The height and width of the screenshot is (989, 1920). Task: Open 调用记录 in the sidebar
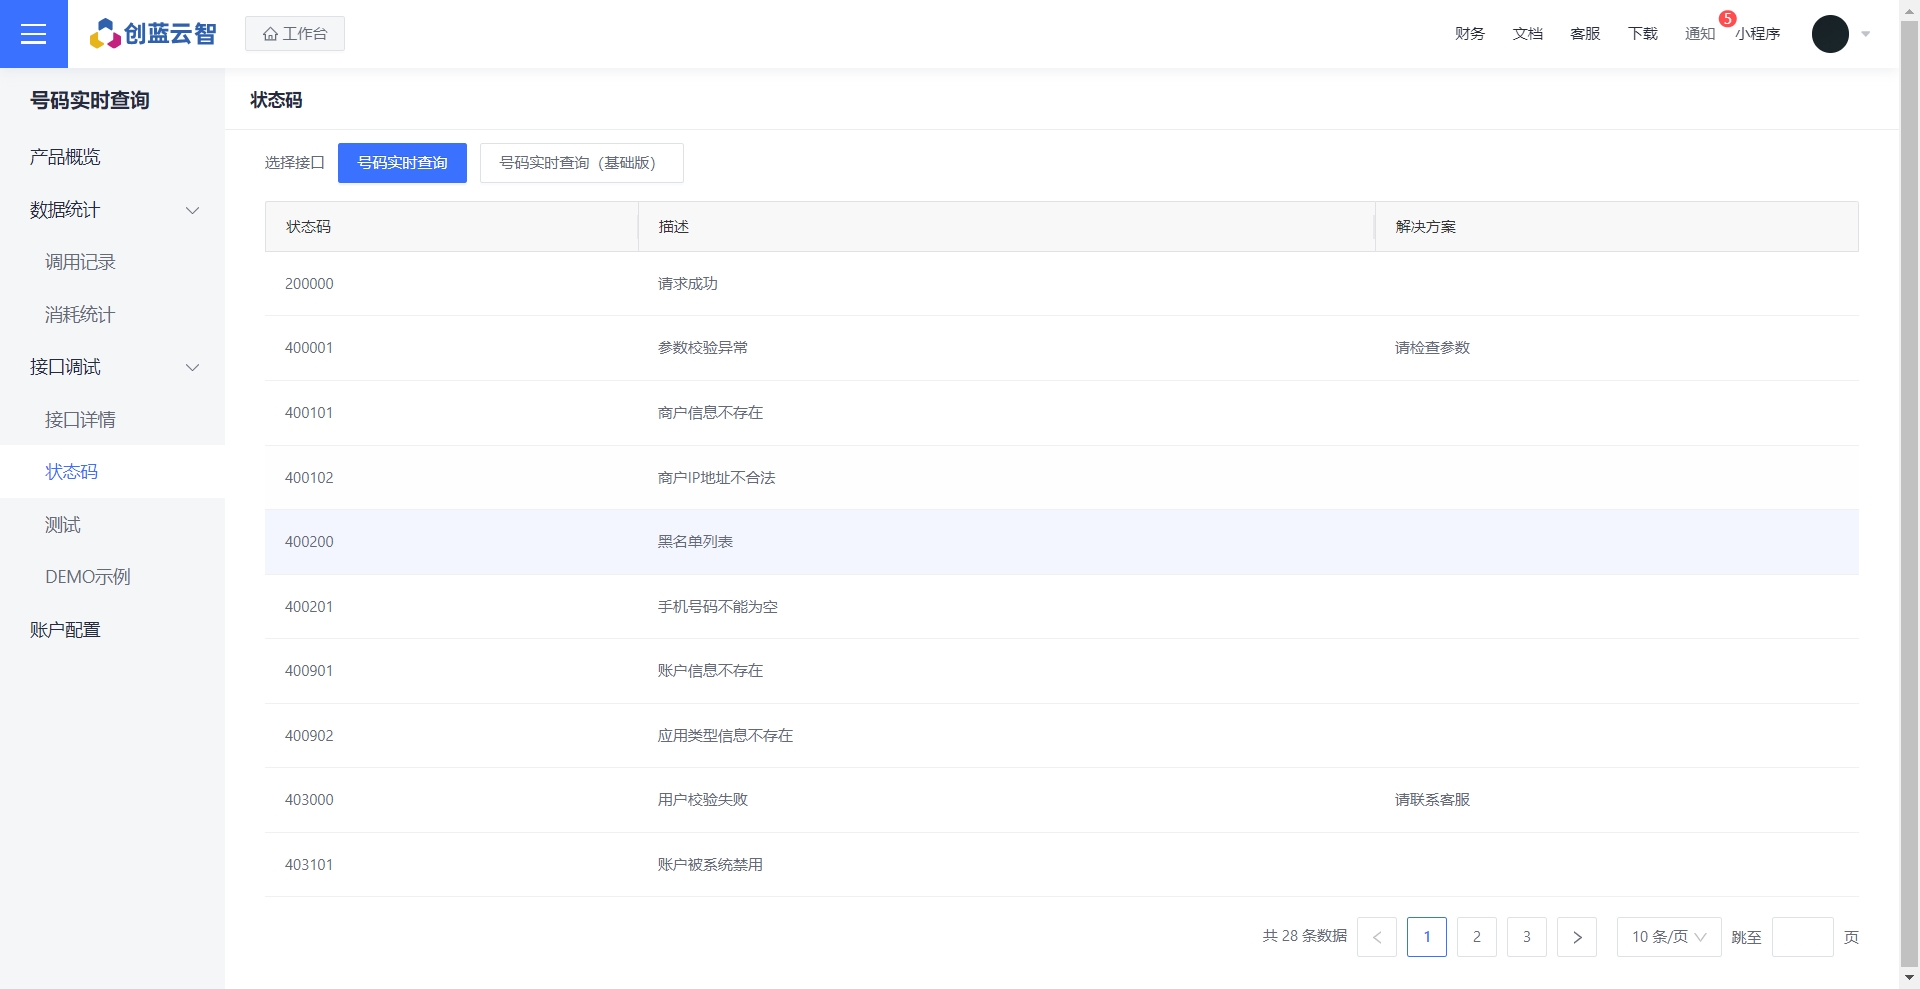pos(80,262)
